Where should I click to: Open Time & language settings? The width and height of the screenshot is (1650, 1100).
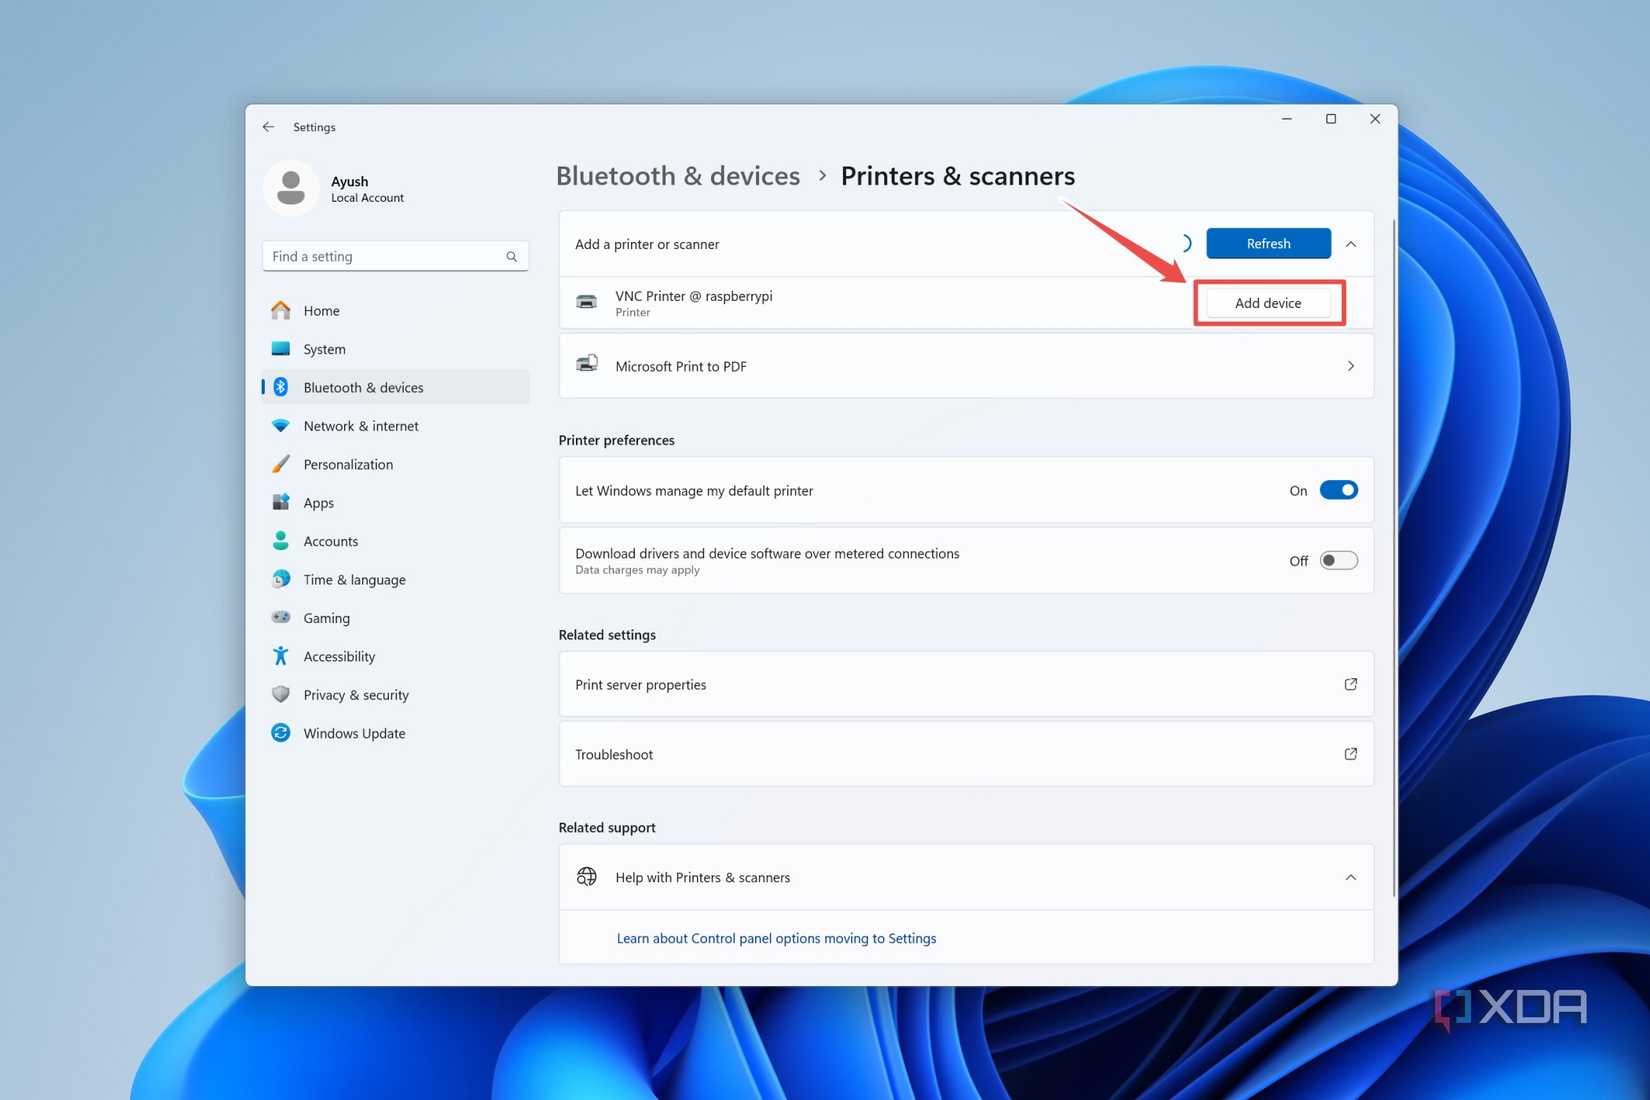pyautogui.click(x=396, y=579)
